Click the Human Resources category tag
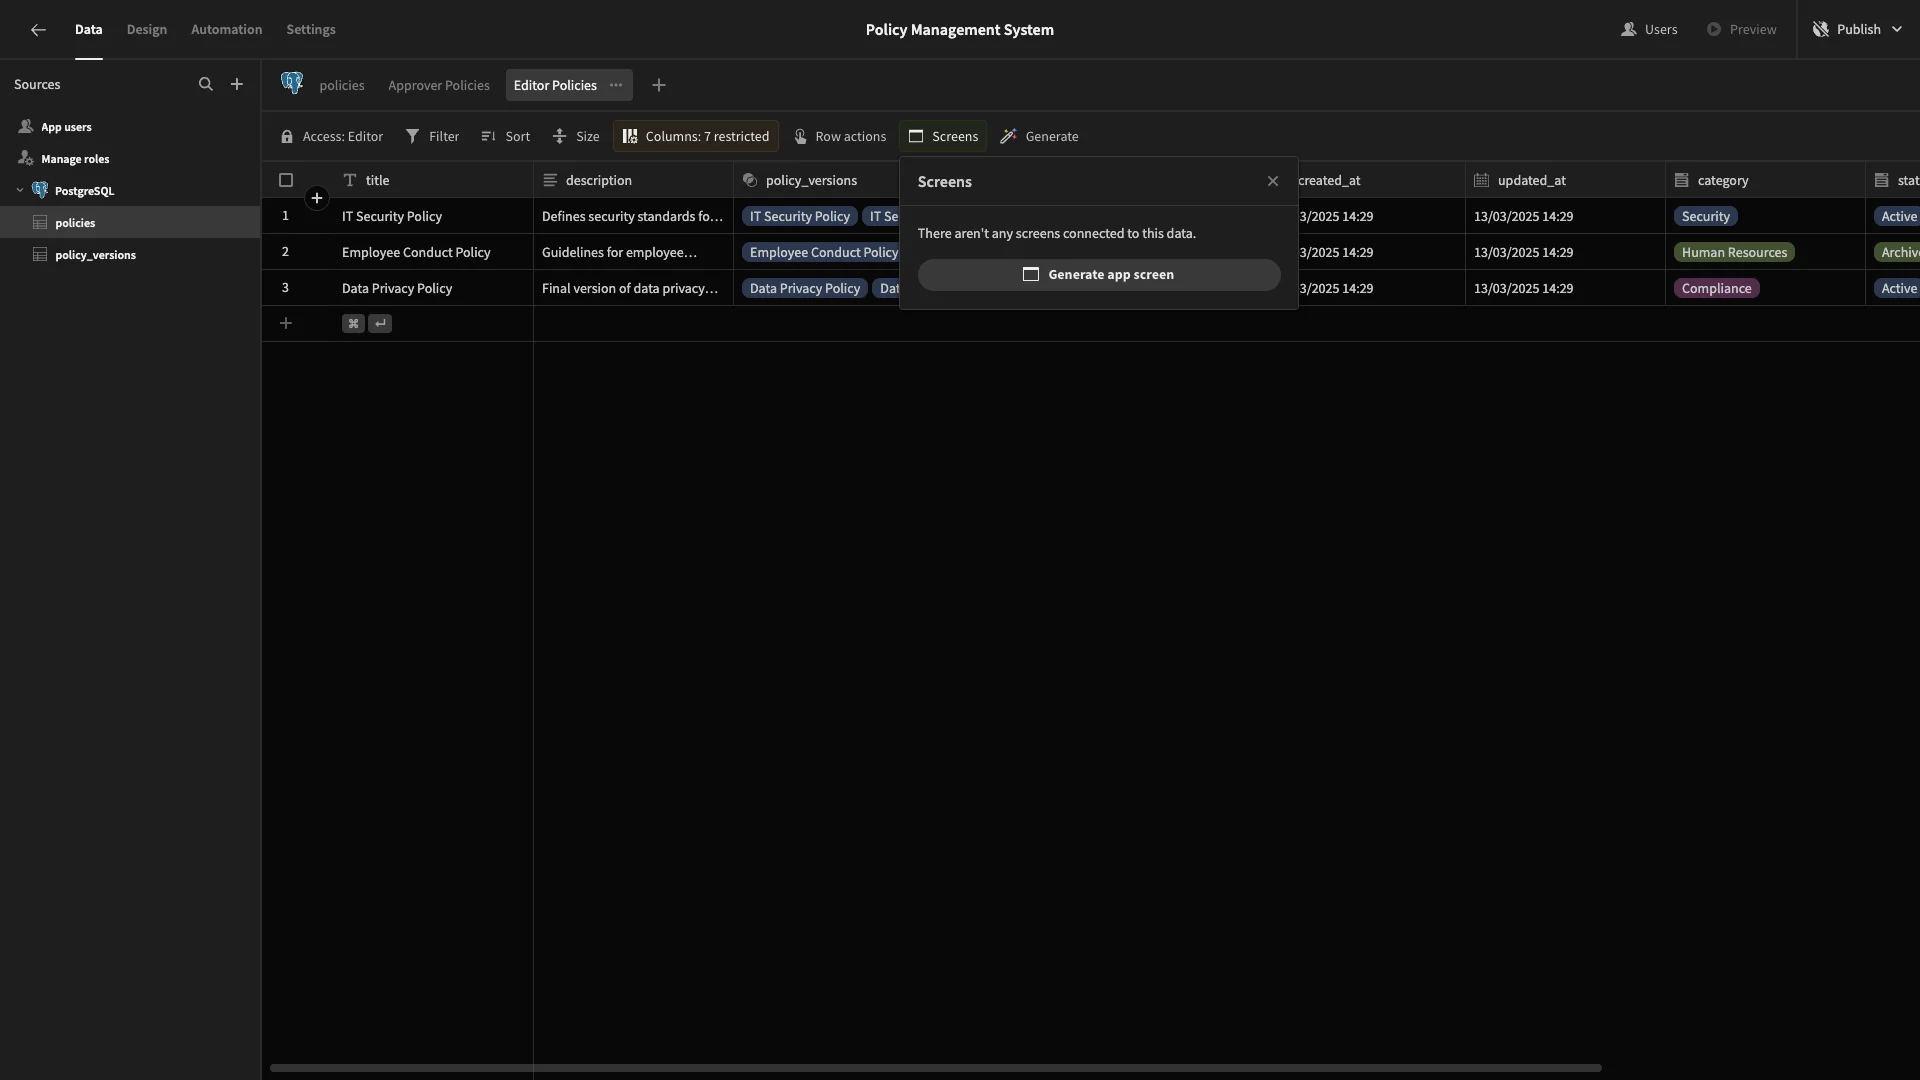This screenshot has width=1920, height=1080. coord(1734,252)
